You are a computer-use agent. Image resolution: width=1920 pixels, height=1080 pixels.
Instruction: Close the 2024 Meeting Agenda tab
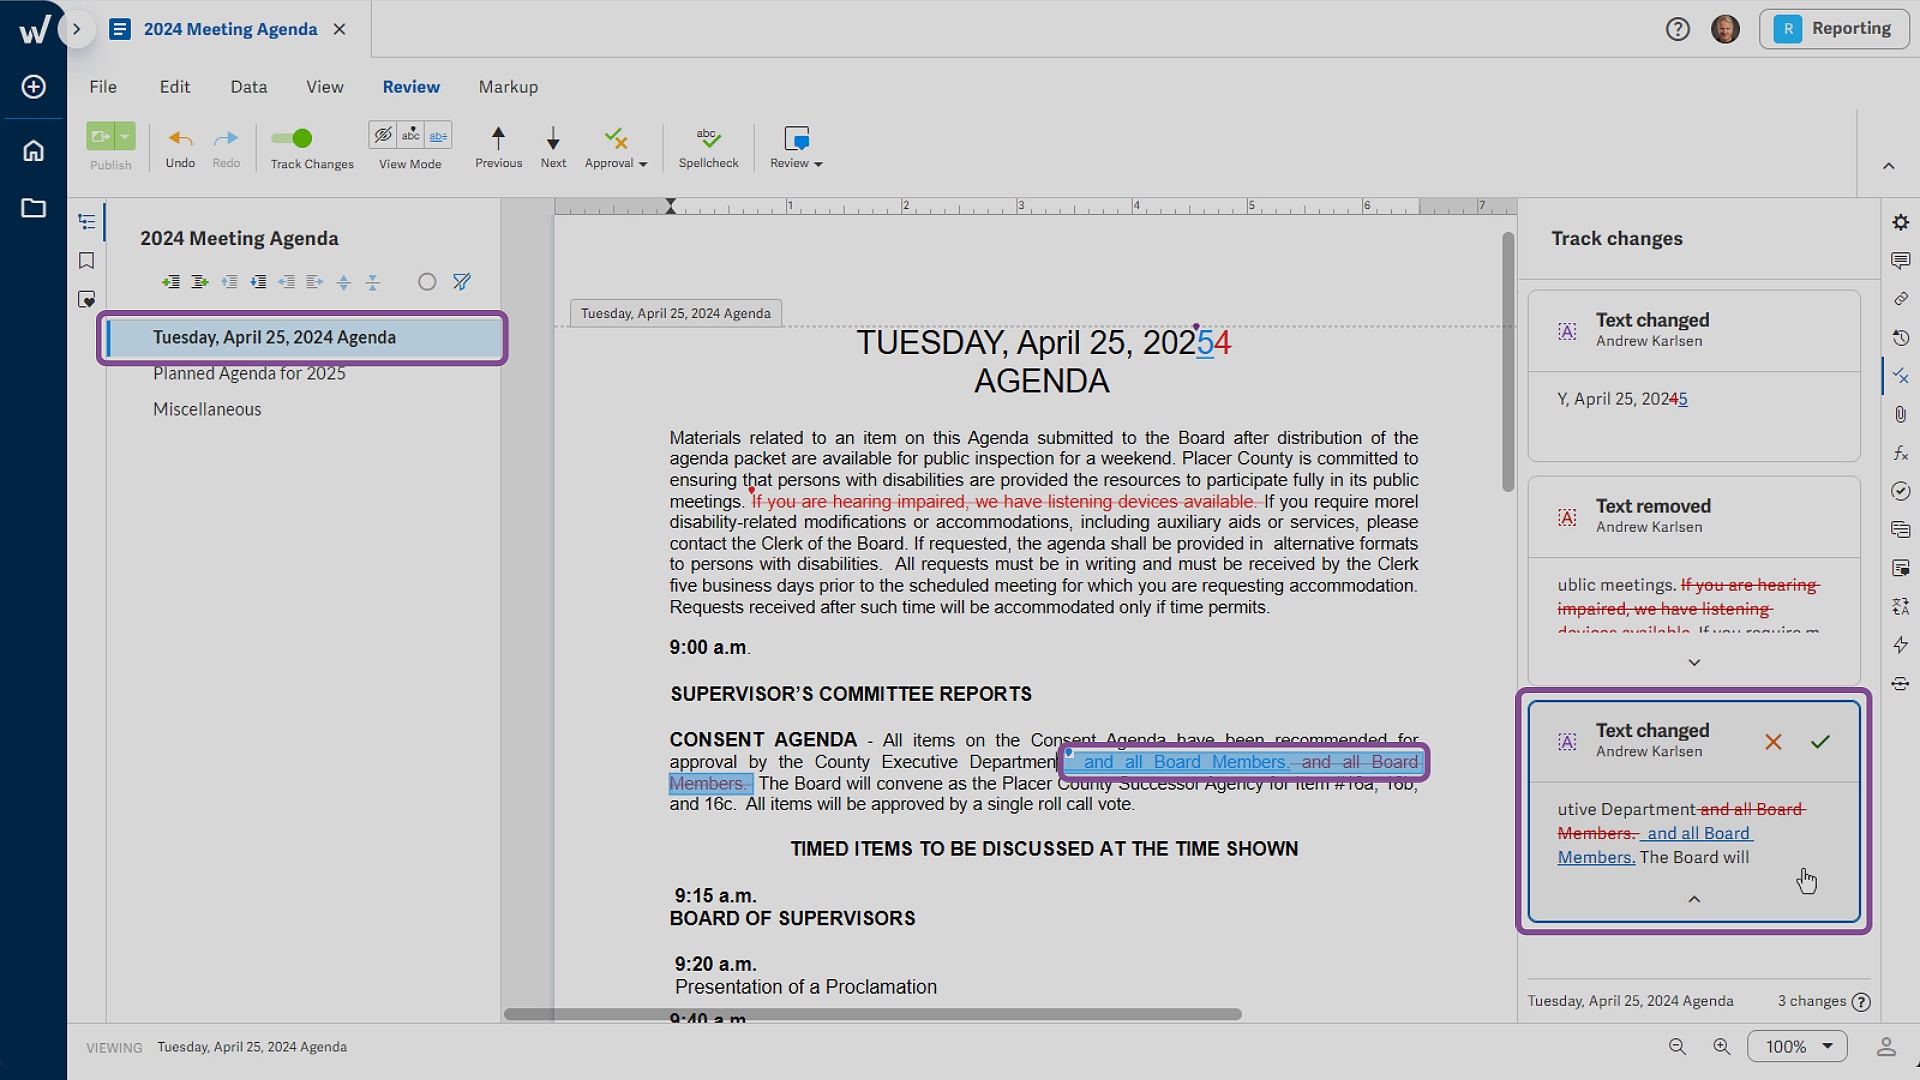(339, 29)
